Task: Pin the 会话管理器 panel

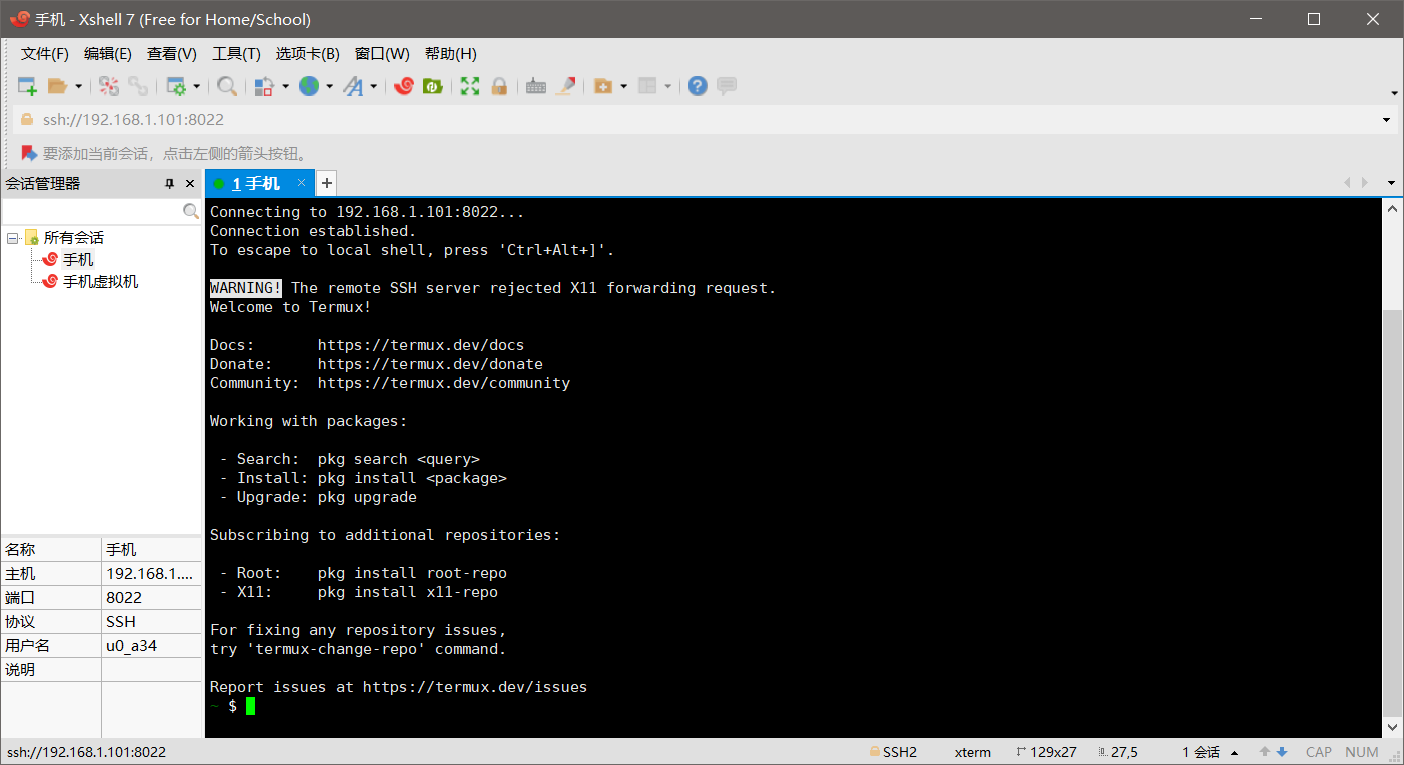Action: (x=169, y=183)
